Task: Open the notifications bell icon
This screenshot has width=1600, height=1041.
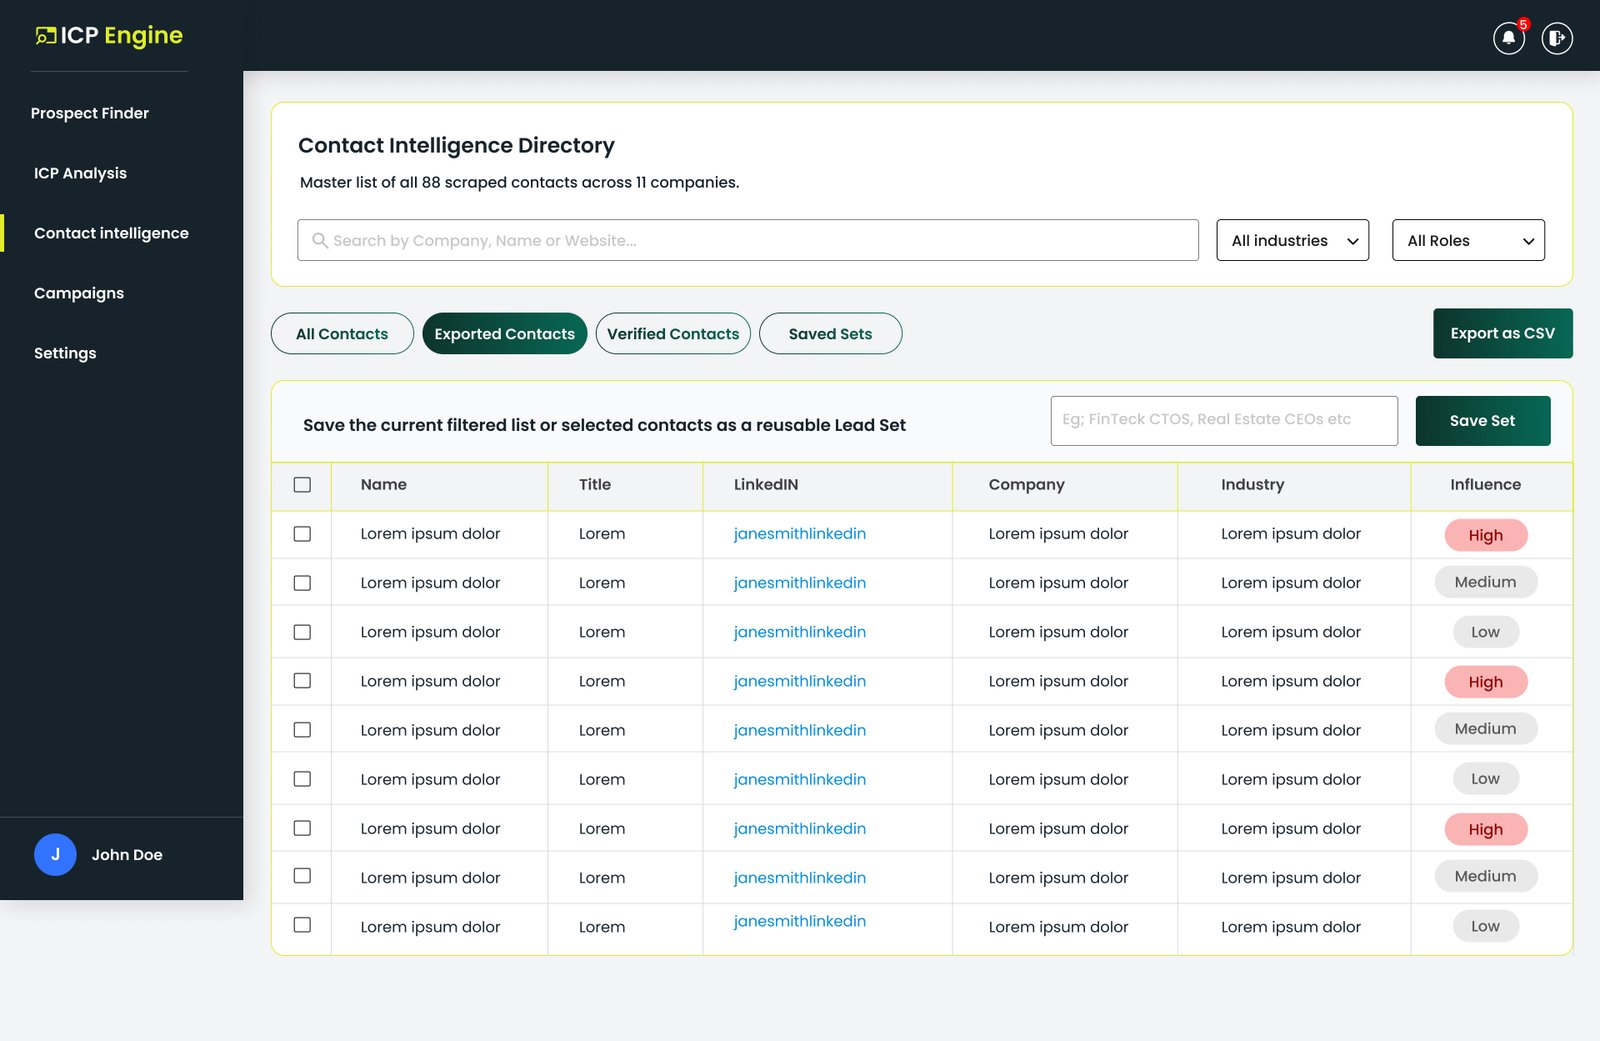Action: point(1508,38)
